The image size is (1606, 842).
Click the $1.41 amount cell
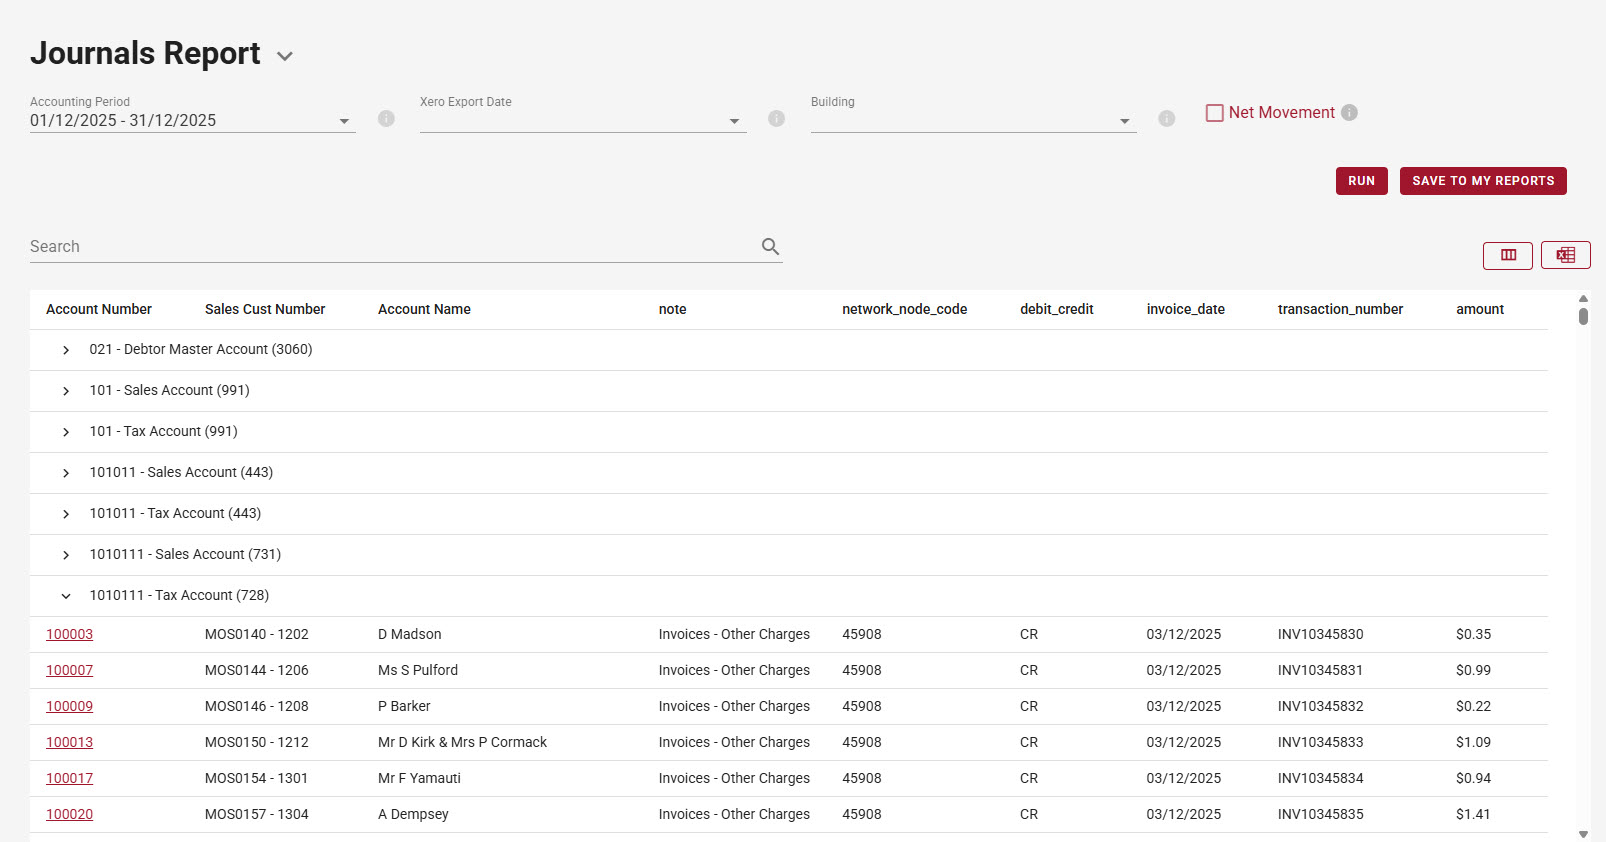(1473, 814)
